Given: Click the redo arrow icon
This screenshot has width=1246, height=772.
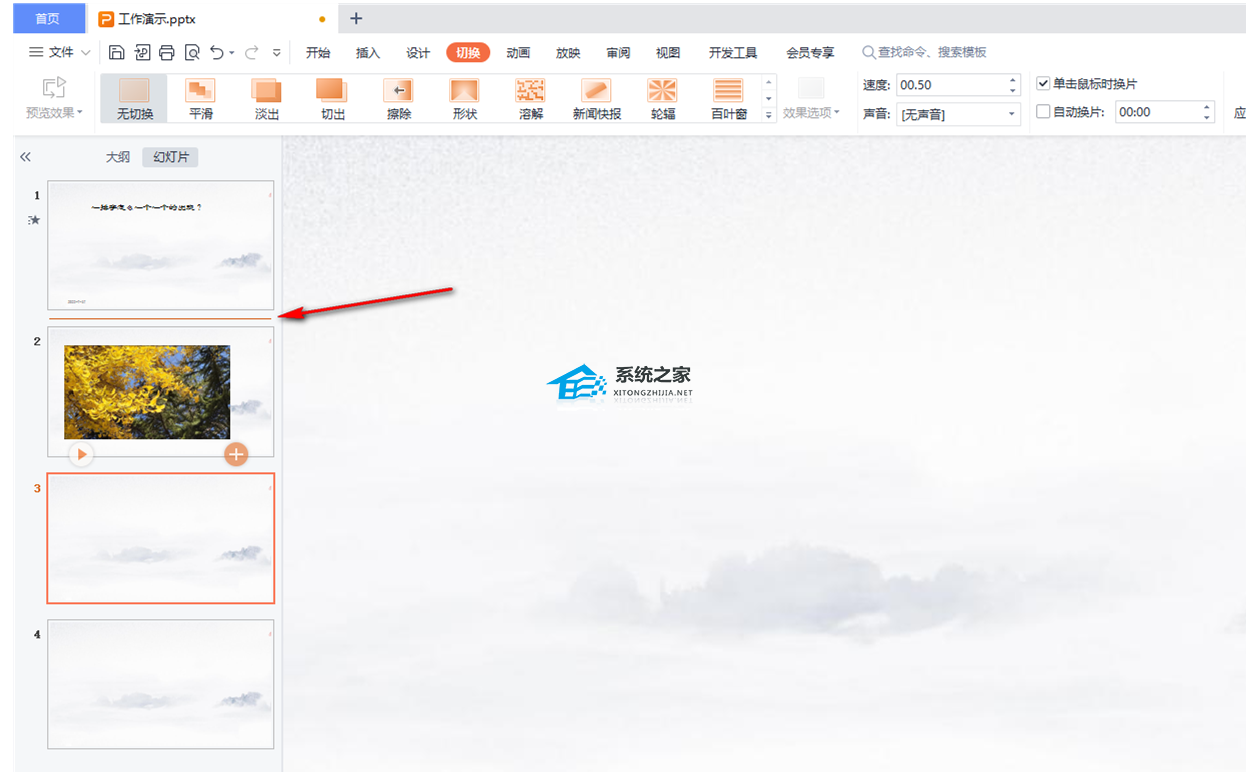Looking at the screenshot, I should point(252,52).
